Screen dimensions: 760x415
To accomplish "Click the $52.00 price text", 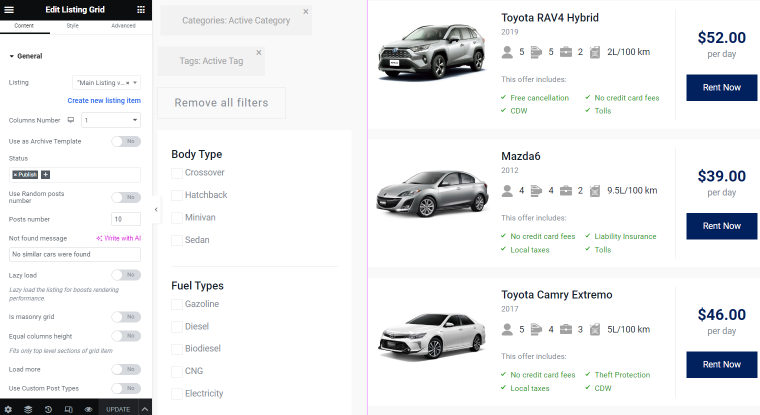I will (722, 38).
